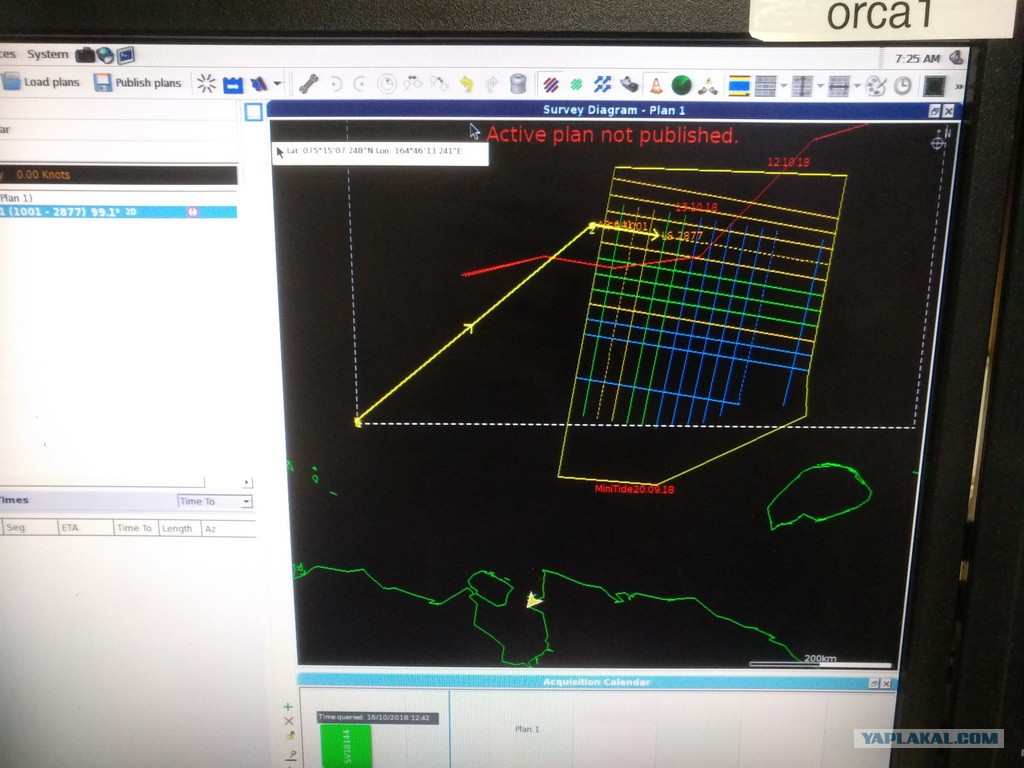The height and width of the screenshot is (768, 1024).
Task: Click the clock time toolbar icon
Action: tap(902, 86)
